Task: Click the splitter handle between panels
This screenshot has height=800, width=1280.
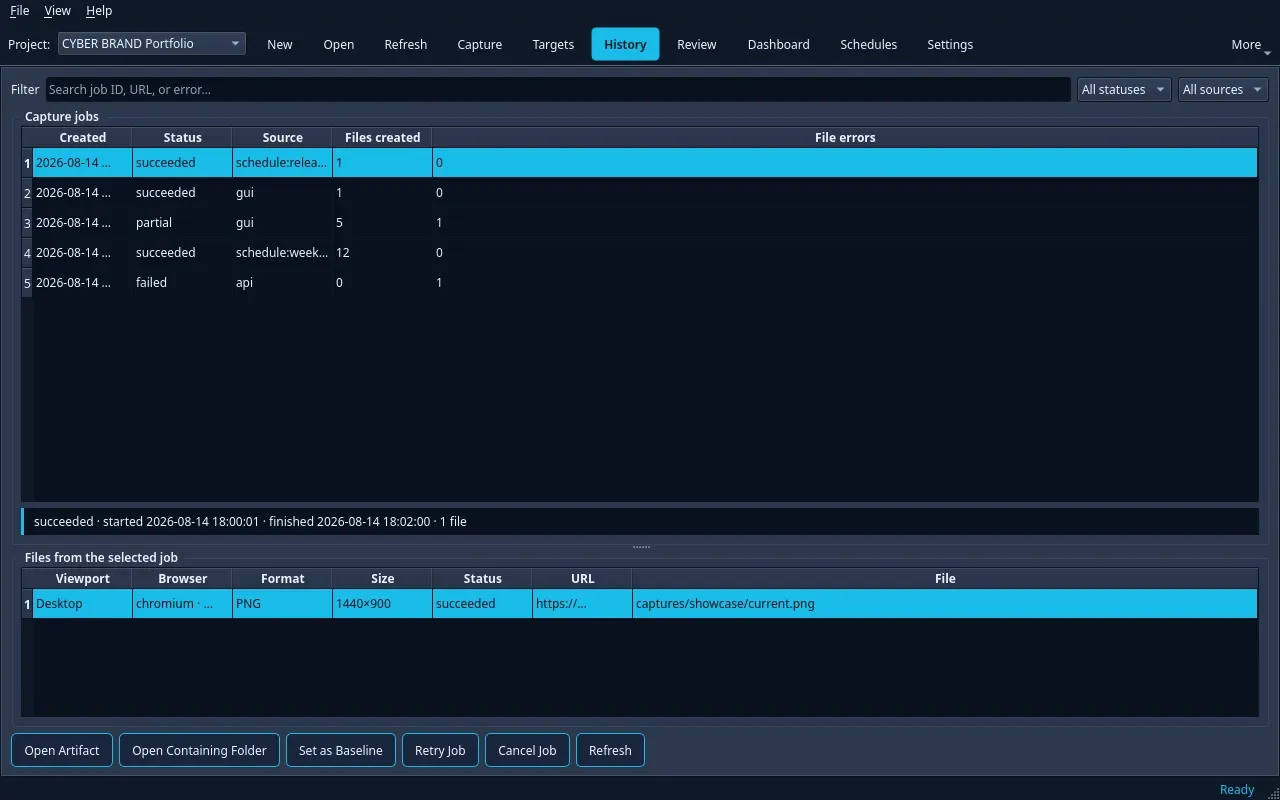Action: click(x=641, y=547)
